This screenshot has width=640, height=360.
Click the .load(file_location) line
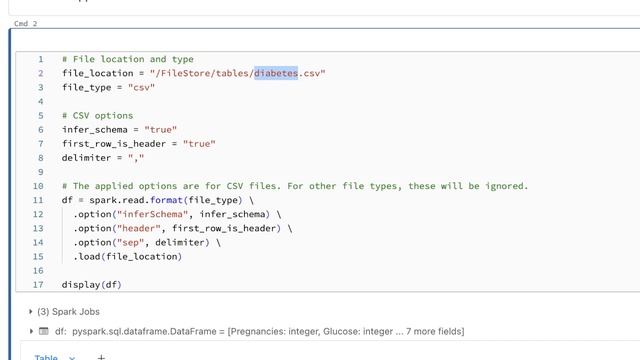click(127, 256)
